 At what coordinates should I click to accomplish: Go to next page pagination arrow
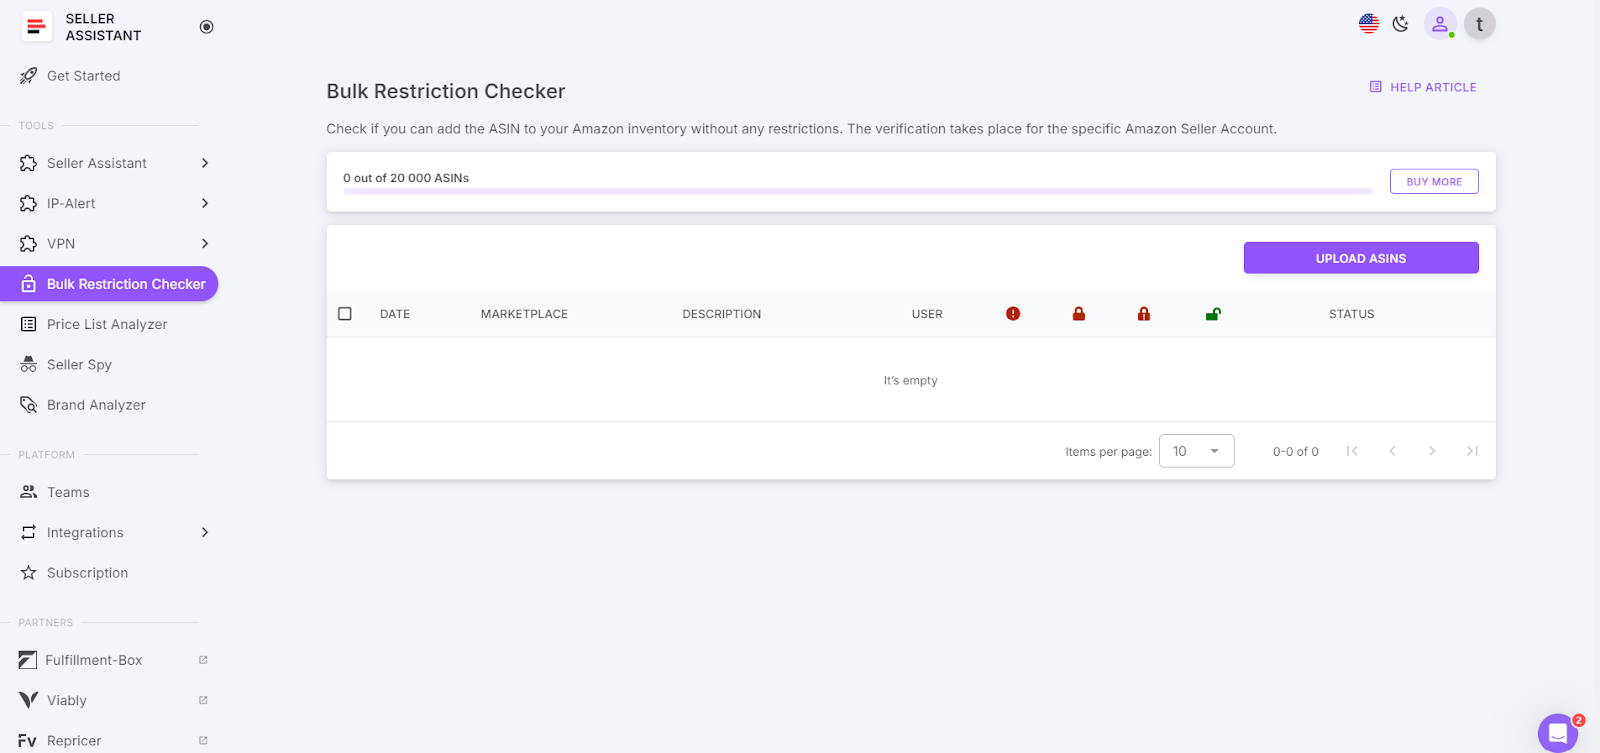click(1432, 451)
